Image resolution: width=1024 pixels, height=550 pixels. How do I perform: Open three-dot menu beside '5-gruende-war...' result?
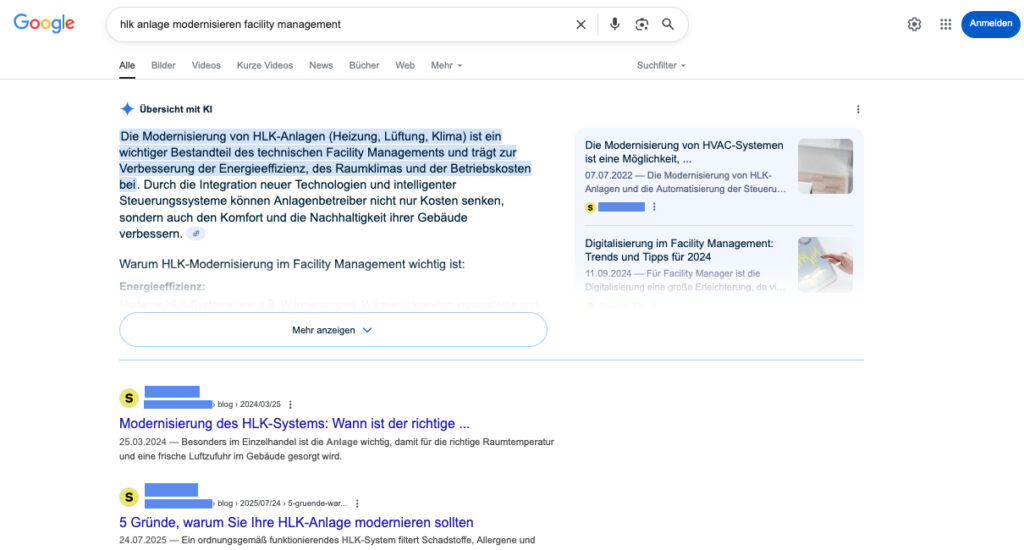click(357, 503)
